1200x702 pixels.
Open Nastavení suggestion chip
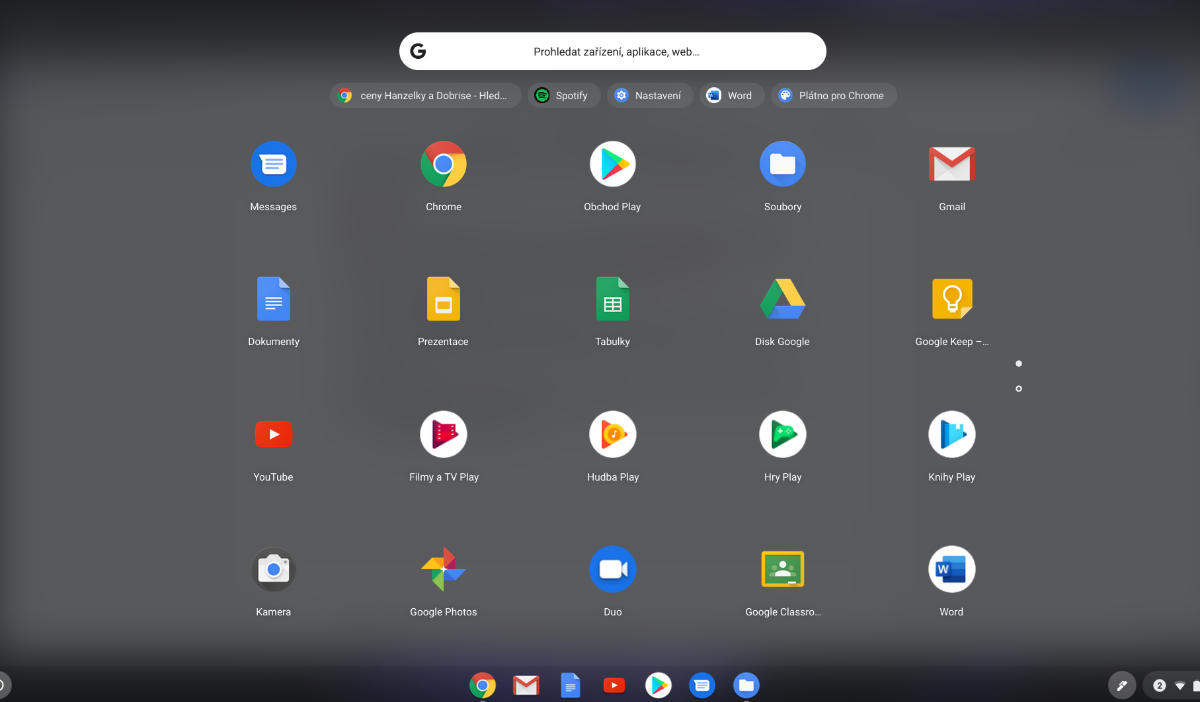(x=648, y=96)
